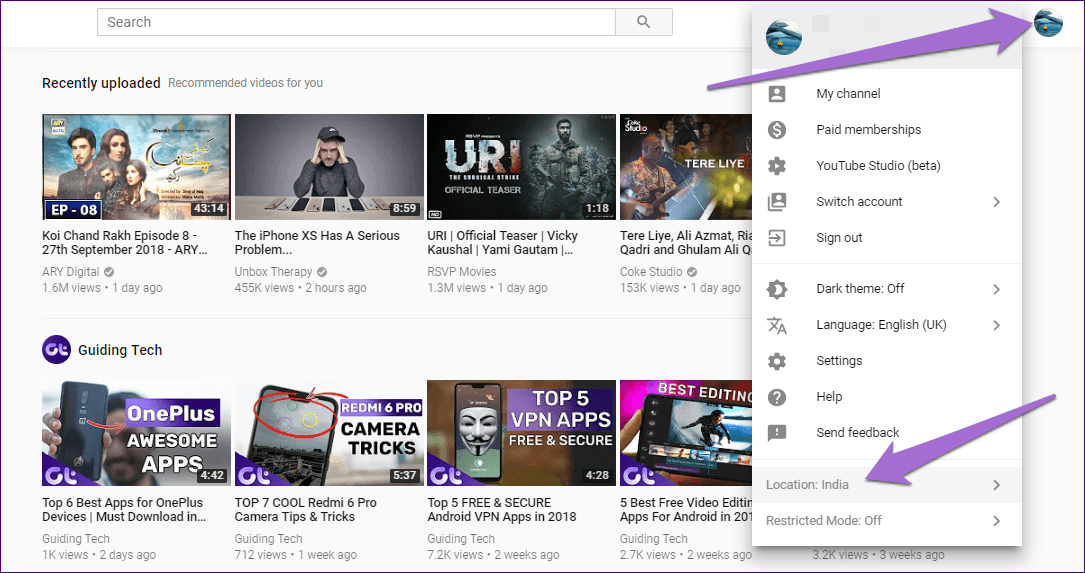Click 'Top 6 Best Apps for OnePlus' title

click(124, 510)
